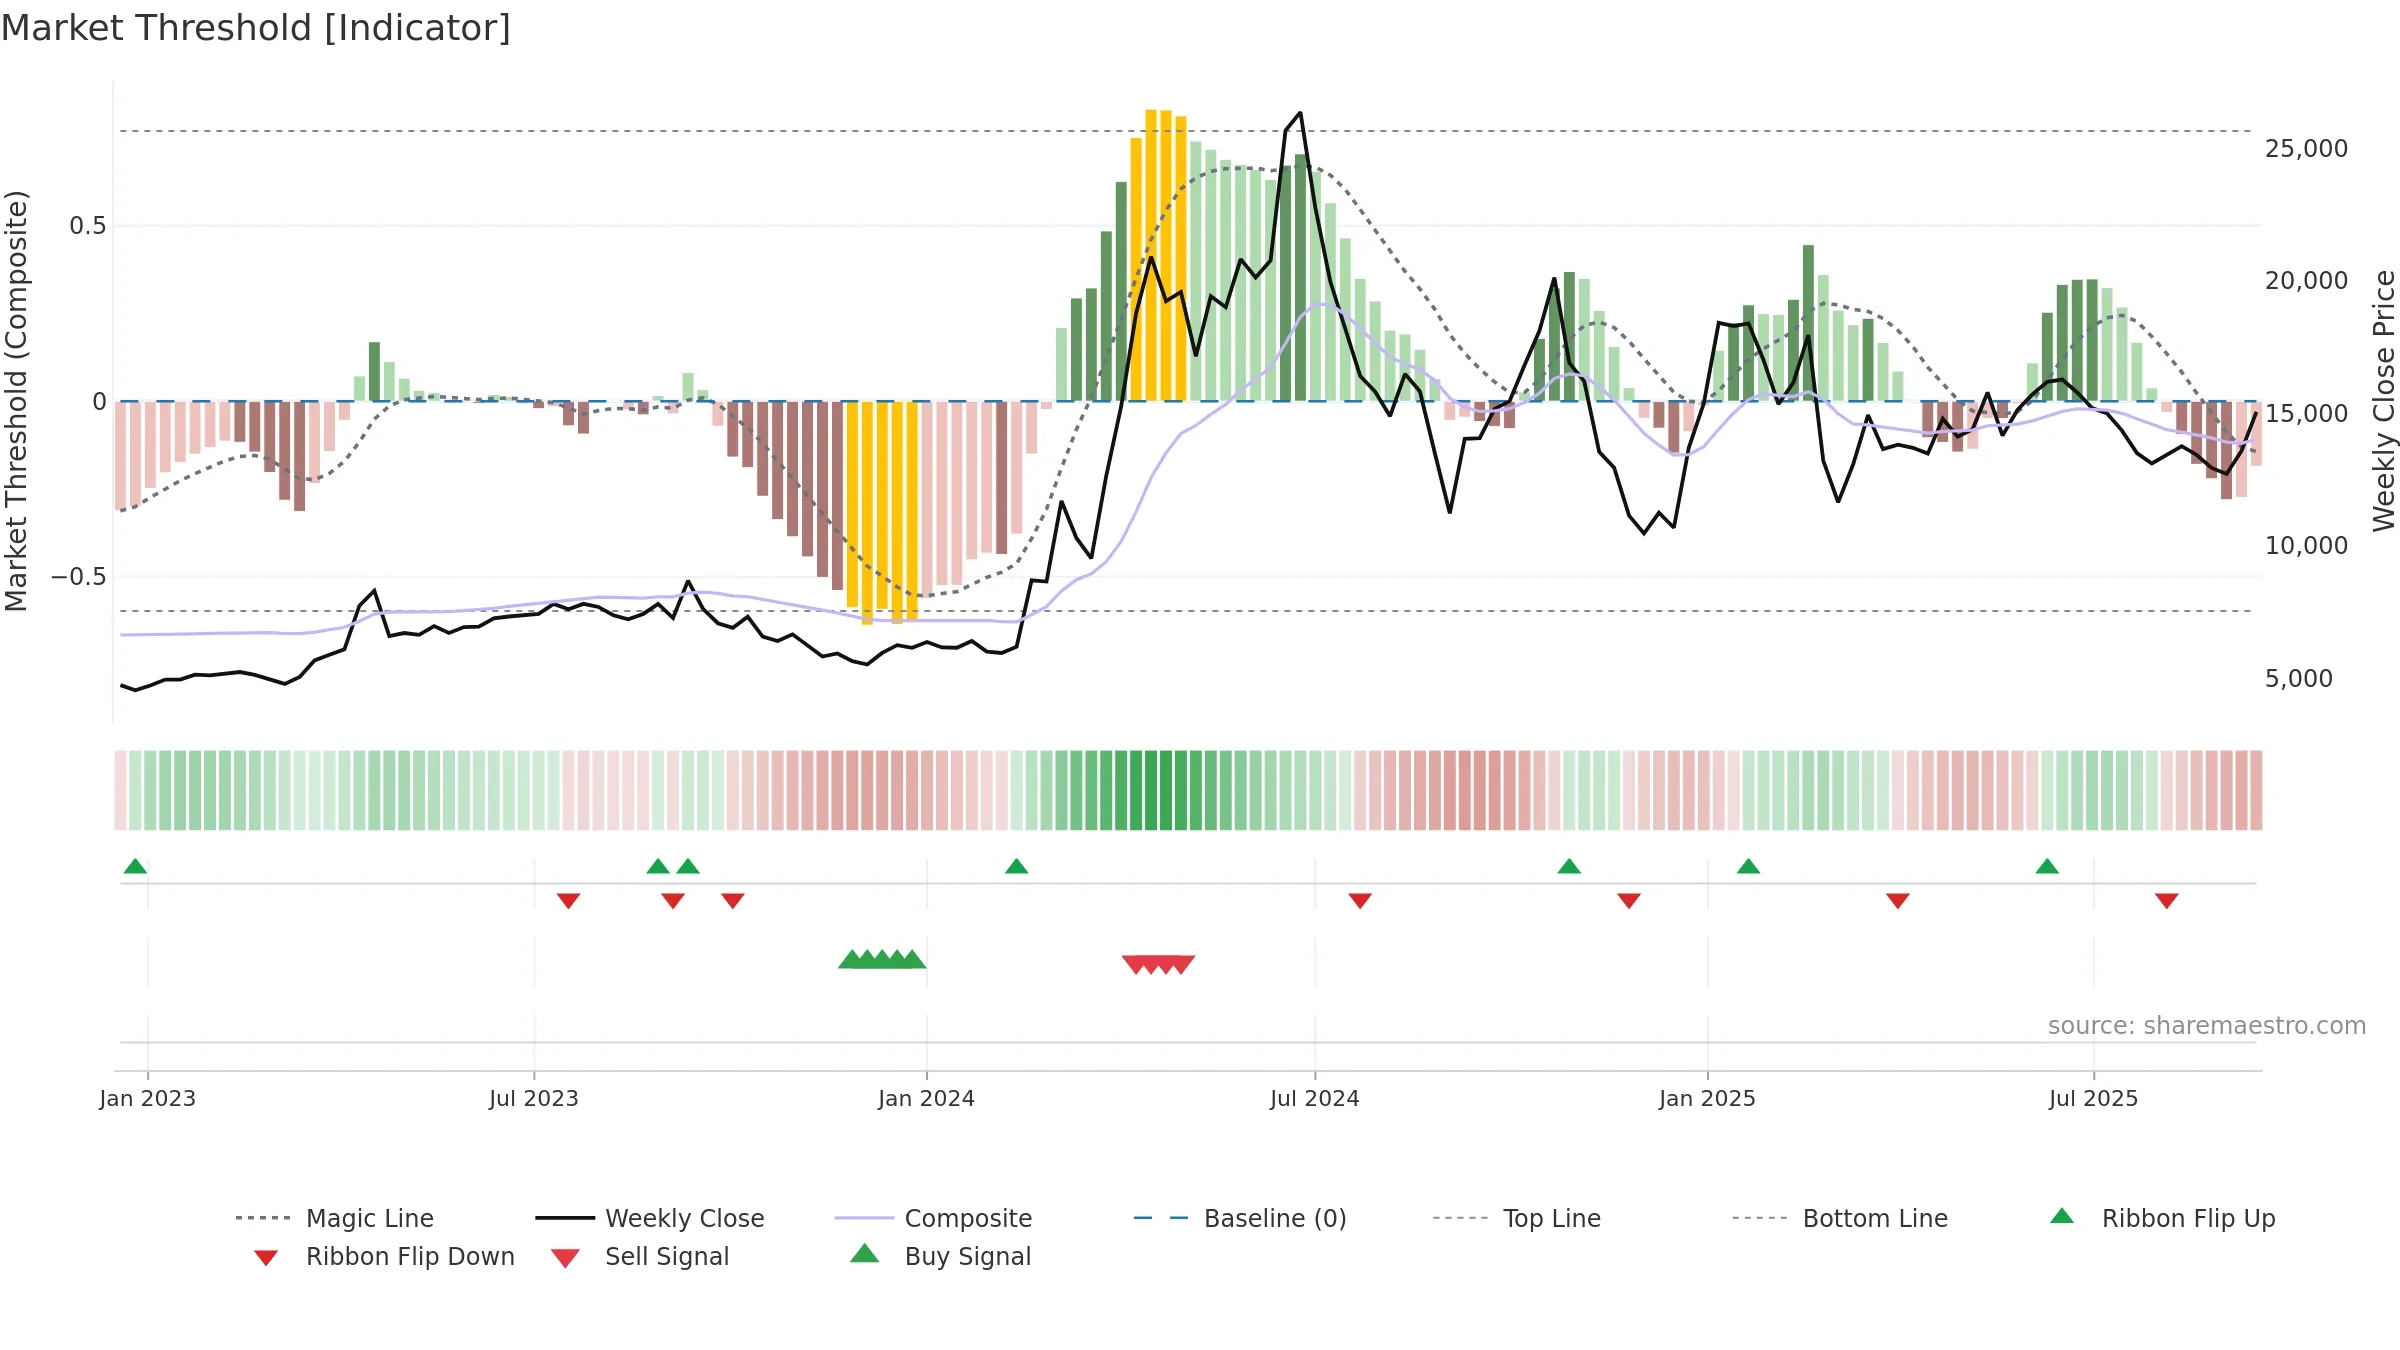Open the 'source: sharemaestro.com' link

[2207, 1025]
